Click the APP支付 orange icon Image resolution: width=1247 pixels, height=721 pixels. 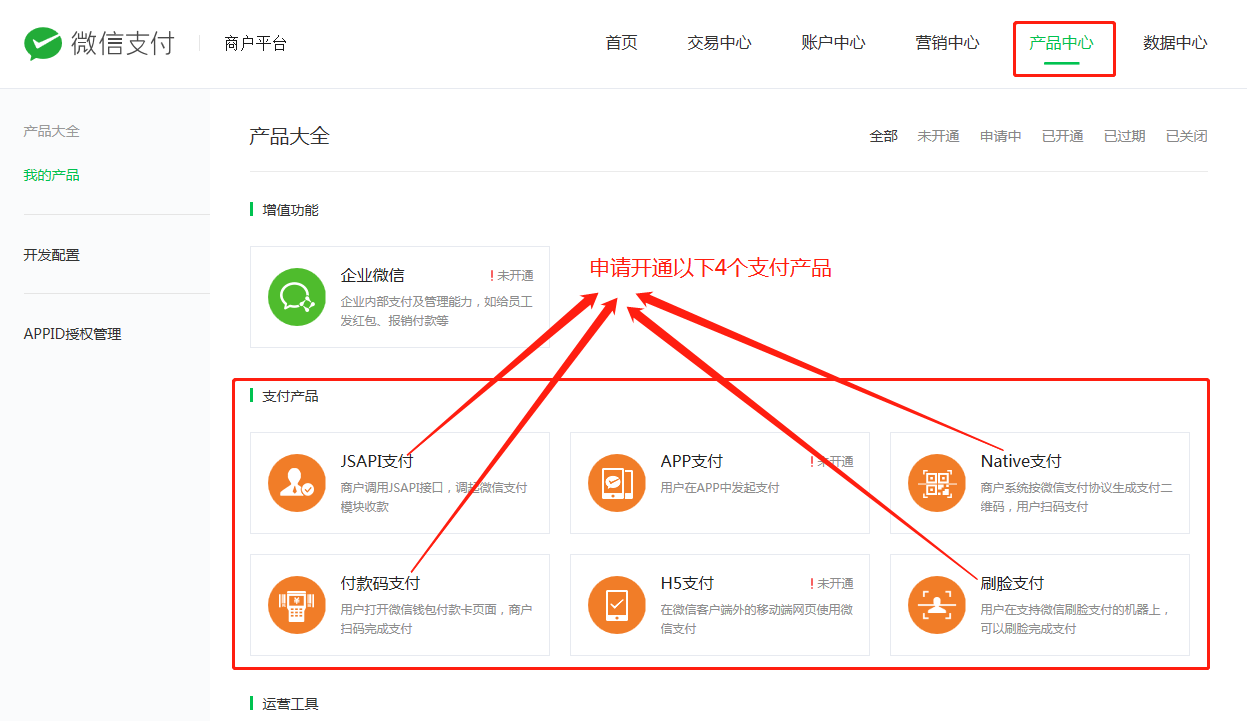(x=617, y=483)
